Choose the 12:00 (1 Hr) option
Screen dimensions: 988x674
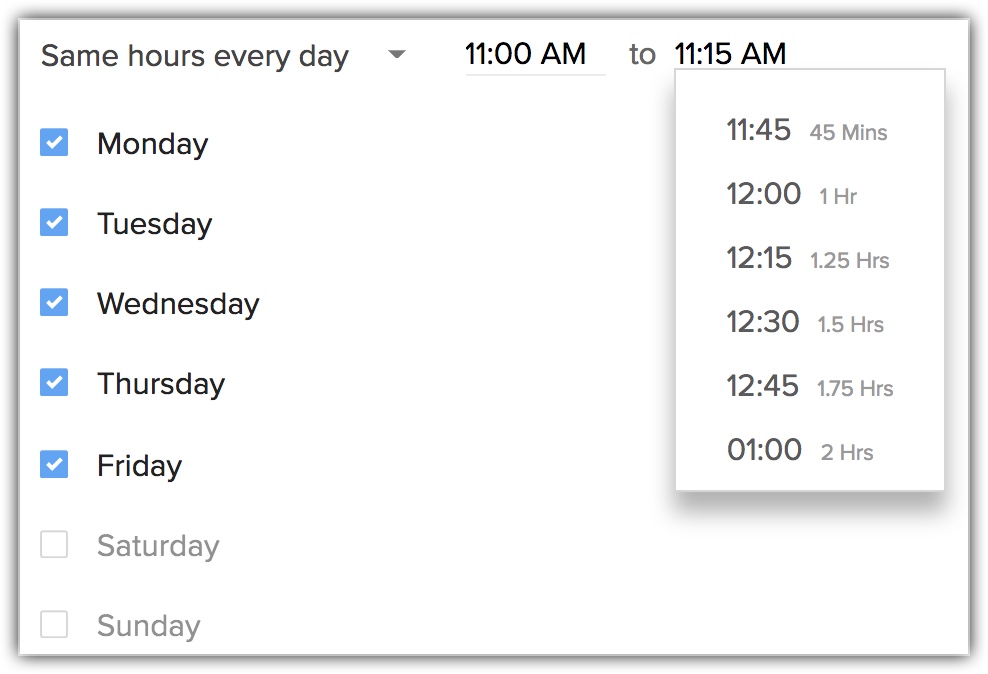coord(792,194)
